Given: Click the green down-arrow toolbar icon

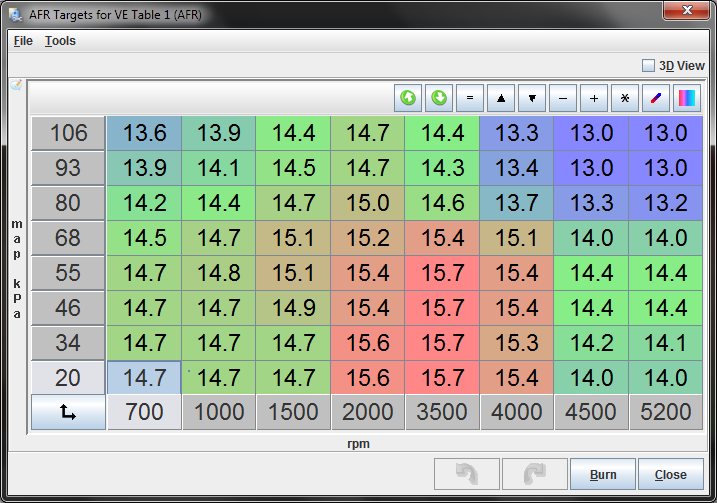Looking at the screenshot, I should [438, 98].
